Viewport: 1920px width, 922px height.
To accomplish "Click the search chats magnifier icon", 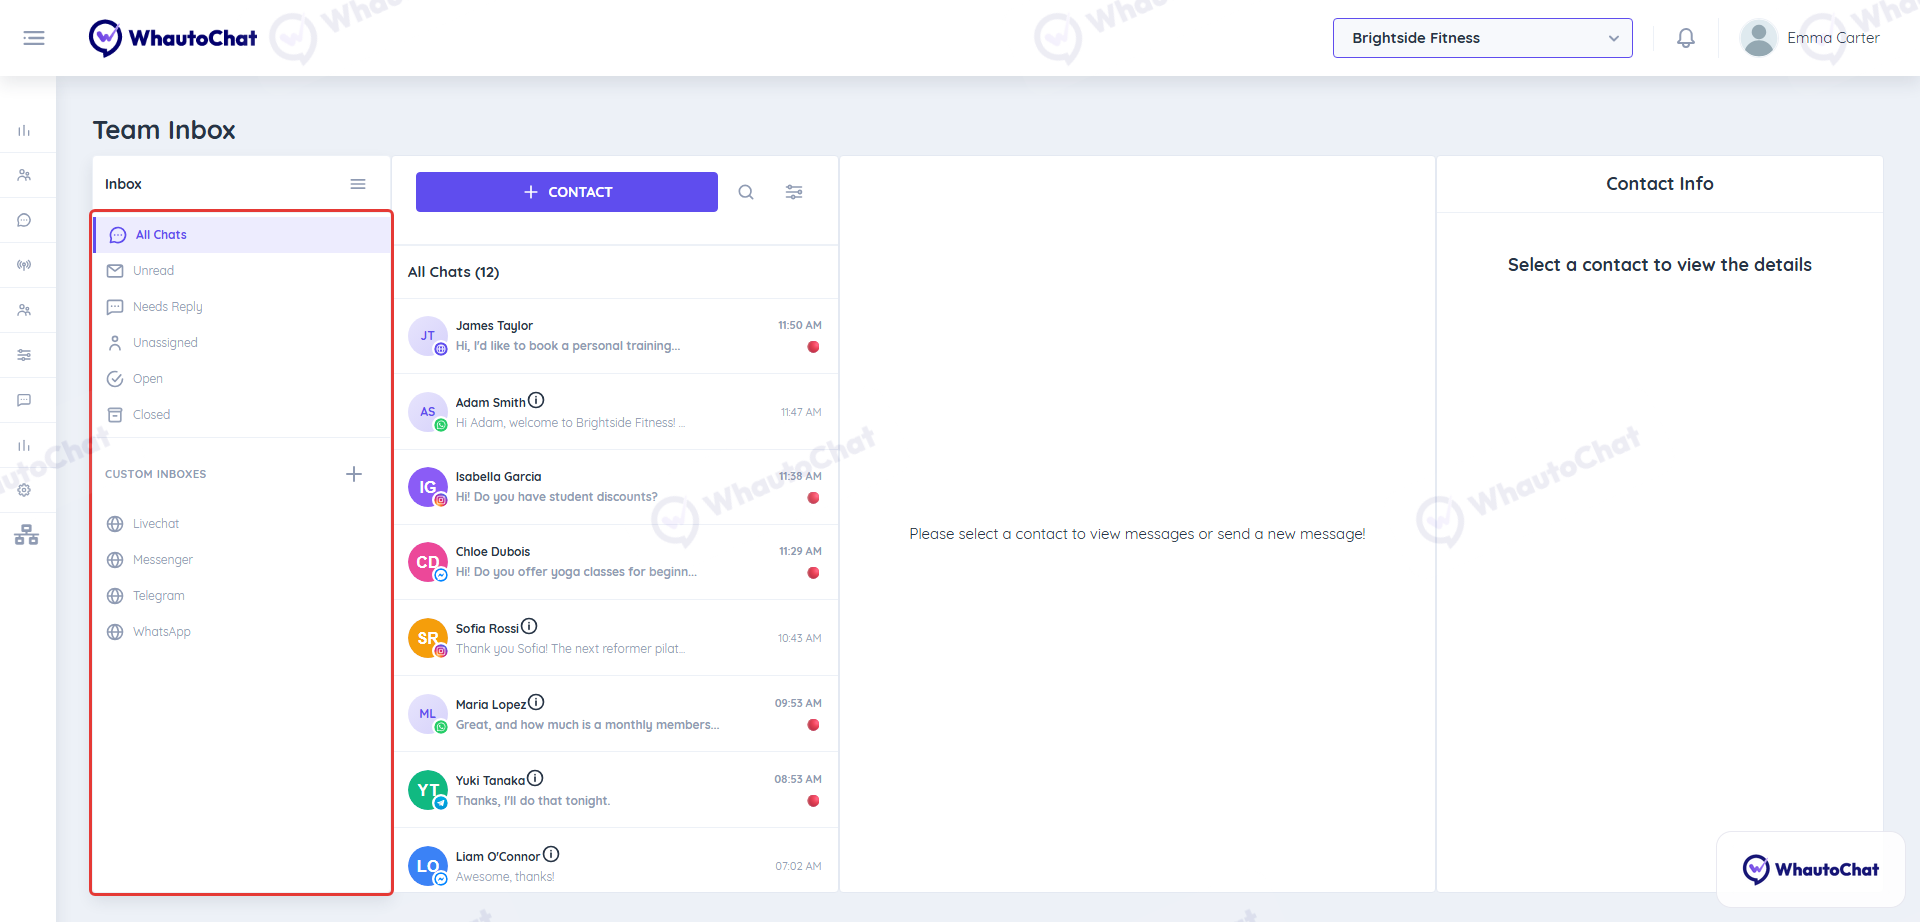I will coord(746,192).
